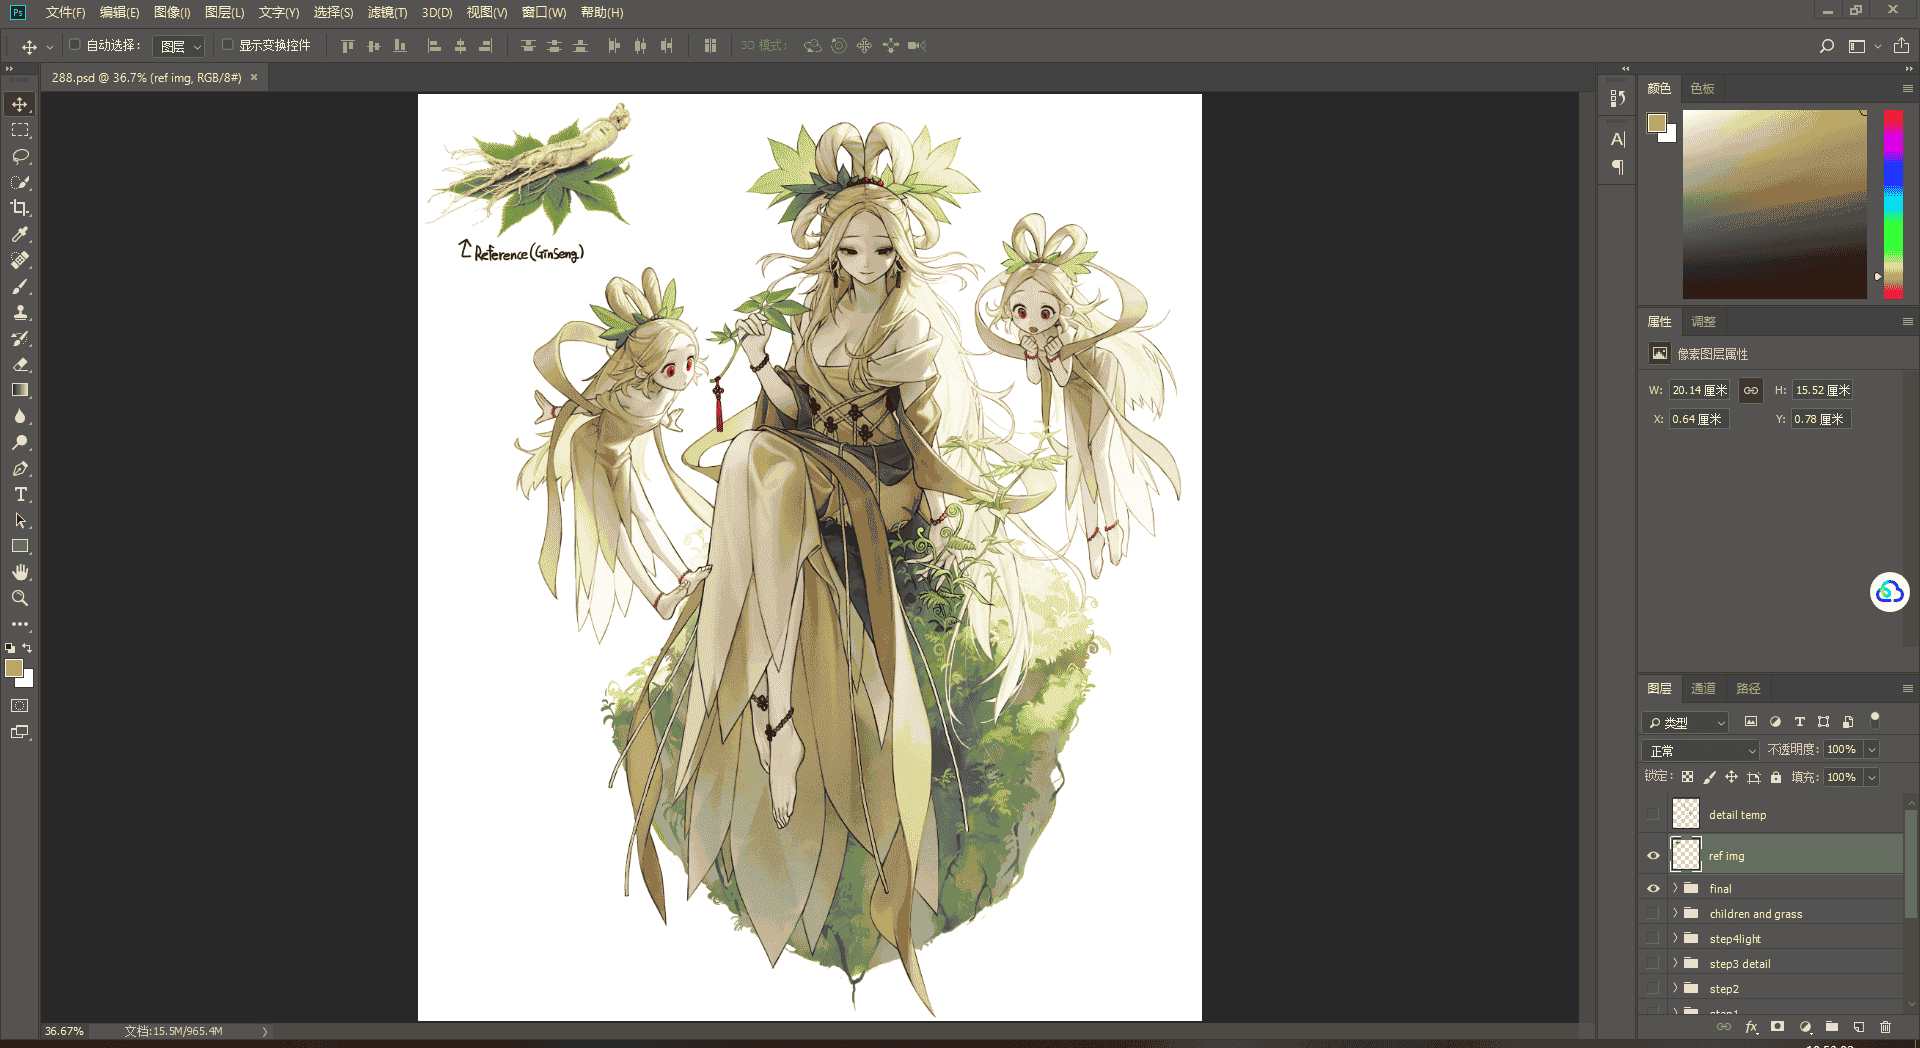This screenshot has height=1048, width=1920.
Task: Open the 图像(I) menu
Action: coord(172,12)
